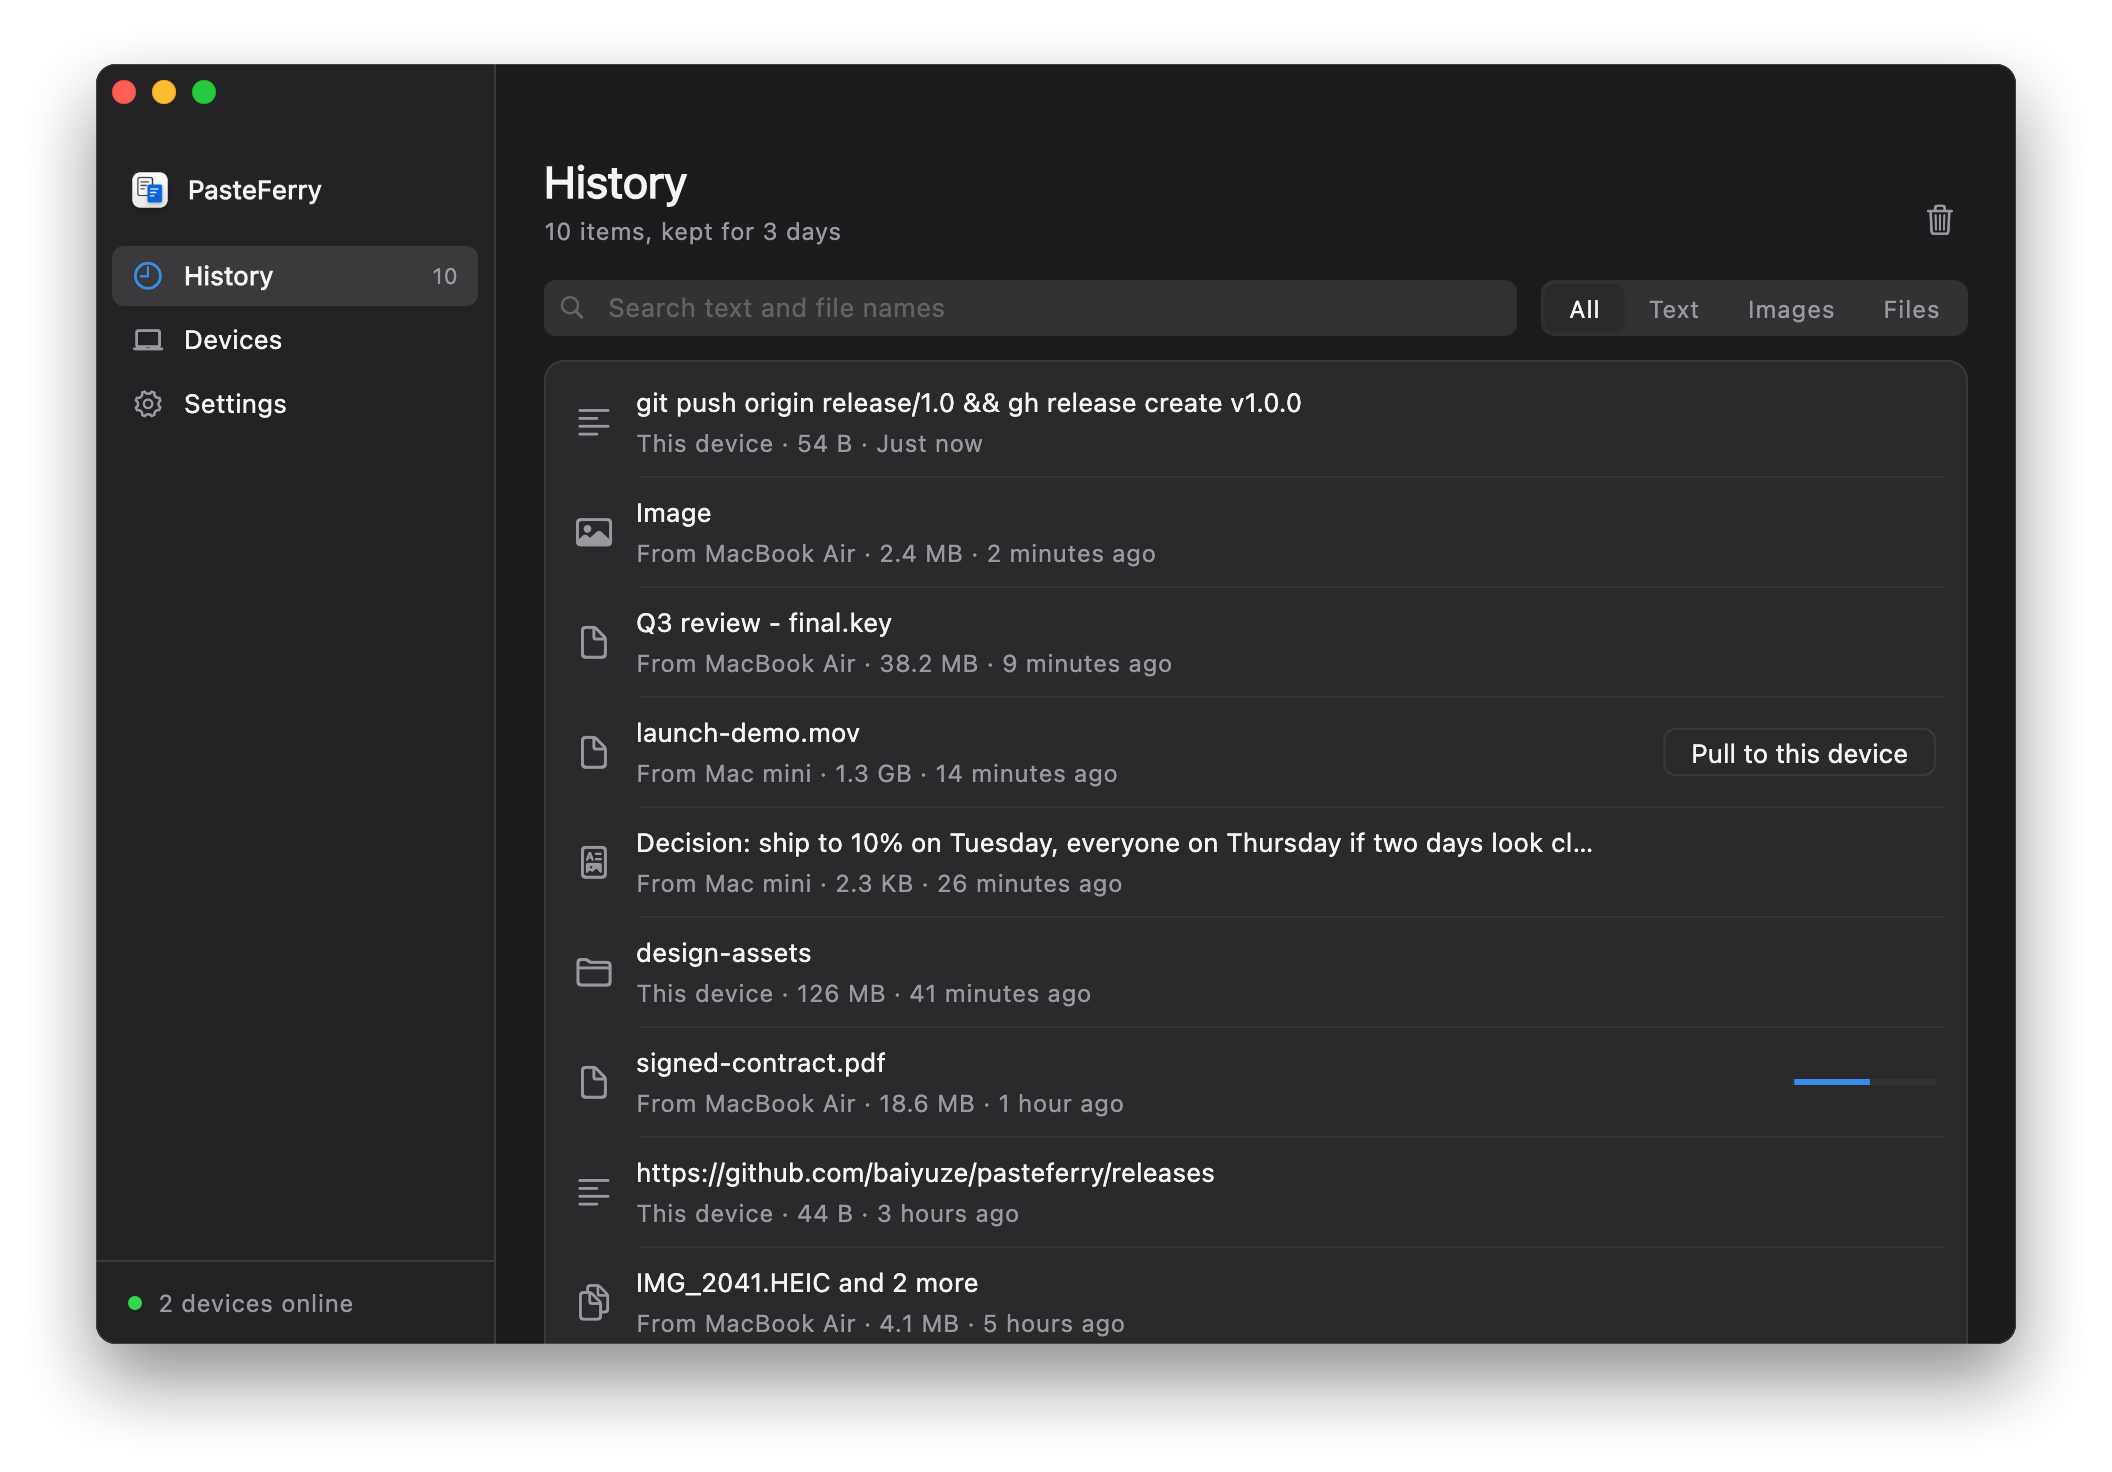Click the magnifier icon in search bar
Image resolution: width=2112 pixels, height=1472 pixels.
[572, 308]
